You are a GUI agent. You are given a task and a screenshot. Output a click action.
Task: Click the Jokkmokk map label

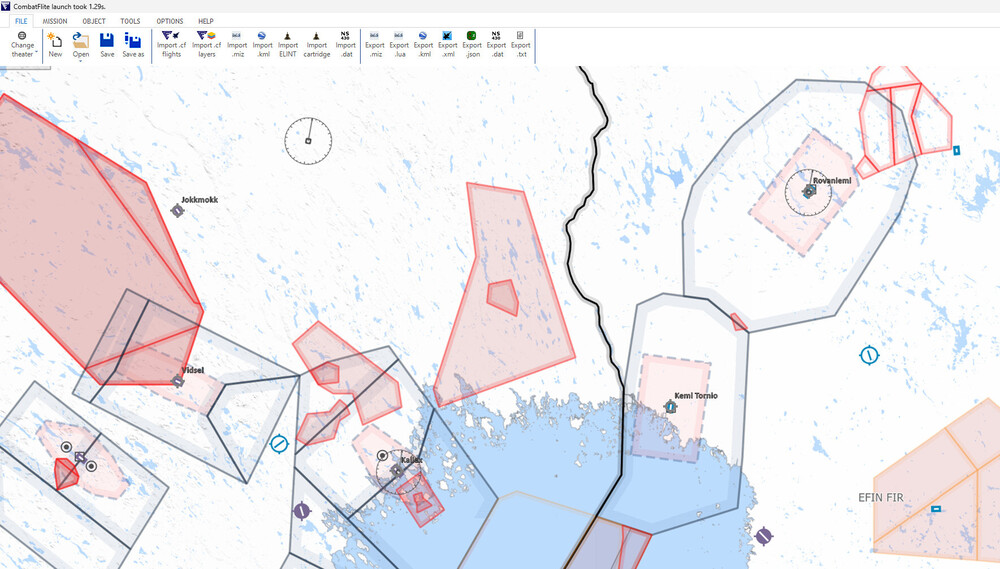(200, 200)
